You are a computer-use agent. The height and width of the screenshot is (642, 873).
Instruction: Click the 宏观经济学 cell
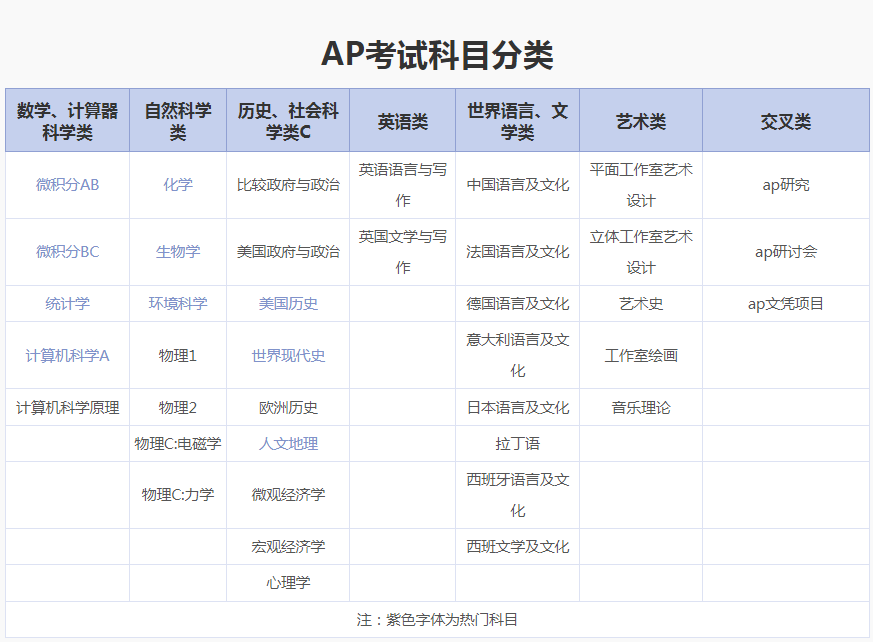(288, 547)
